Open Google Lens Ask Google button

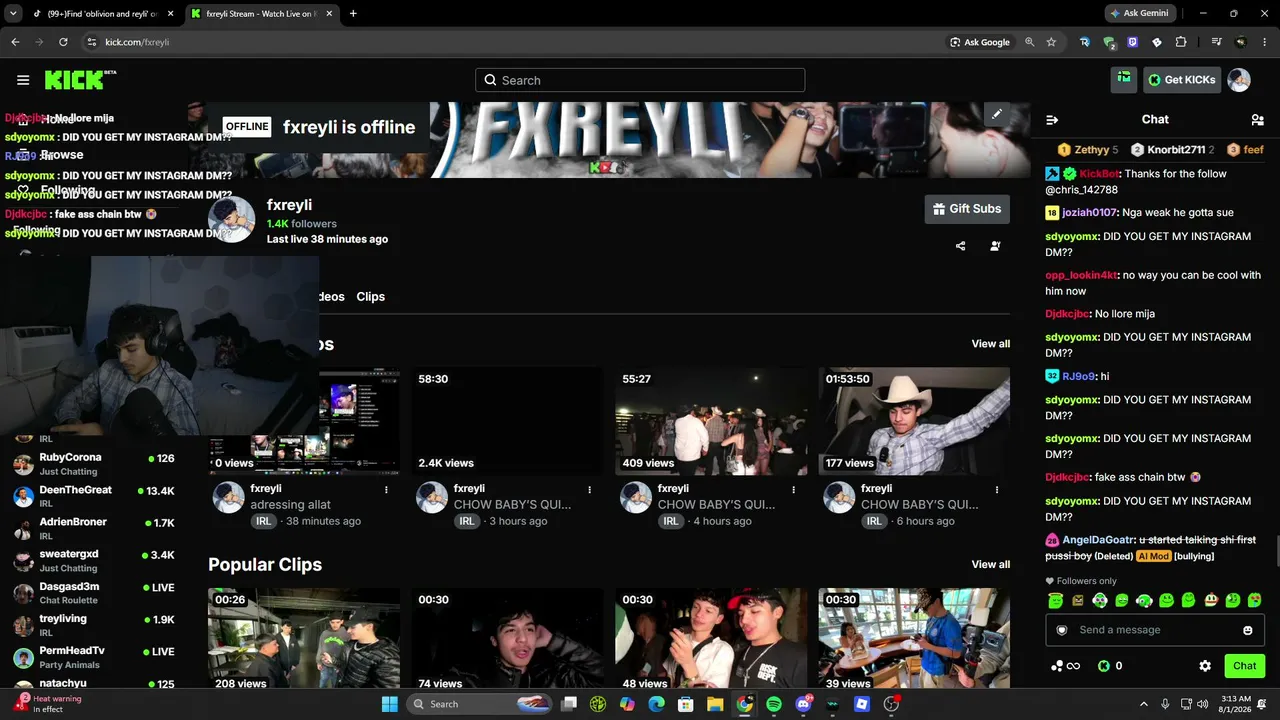click(980, 42)
